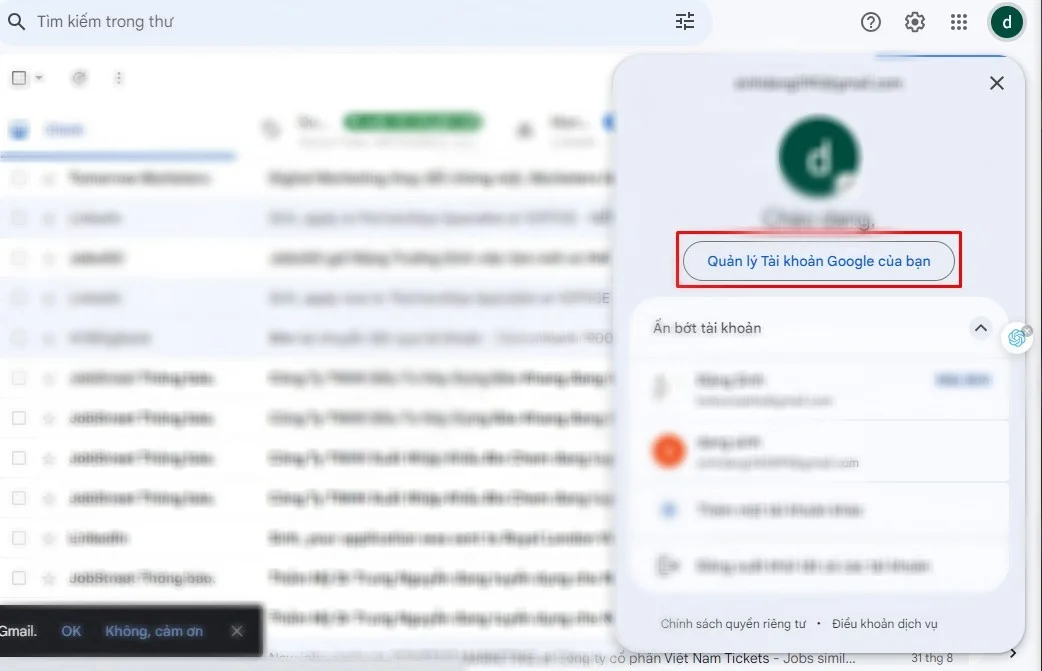Check the checkbox of the first email row
The height and width of the screenshot is (671, 1042).
click(x=19, y=178)
